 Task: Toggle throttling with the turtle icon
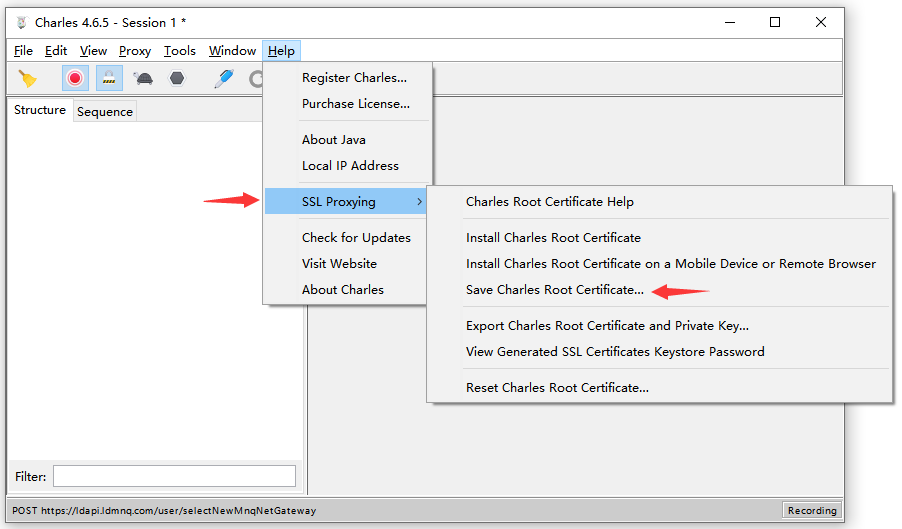pos(143,78)
